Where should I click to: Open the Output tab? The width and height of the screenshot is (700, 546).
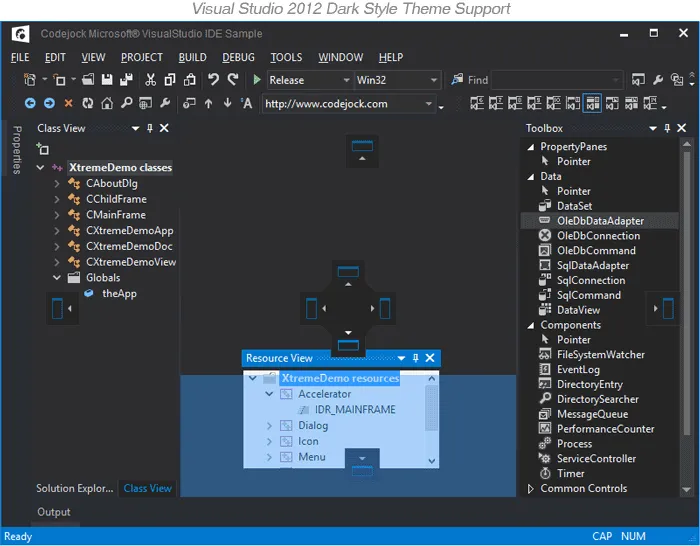54,512
